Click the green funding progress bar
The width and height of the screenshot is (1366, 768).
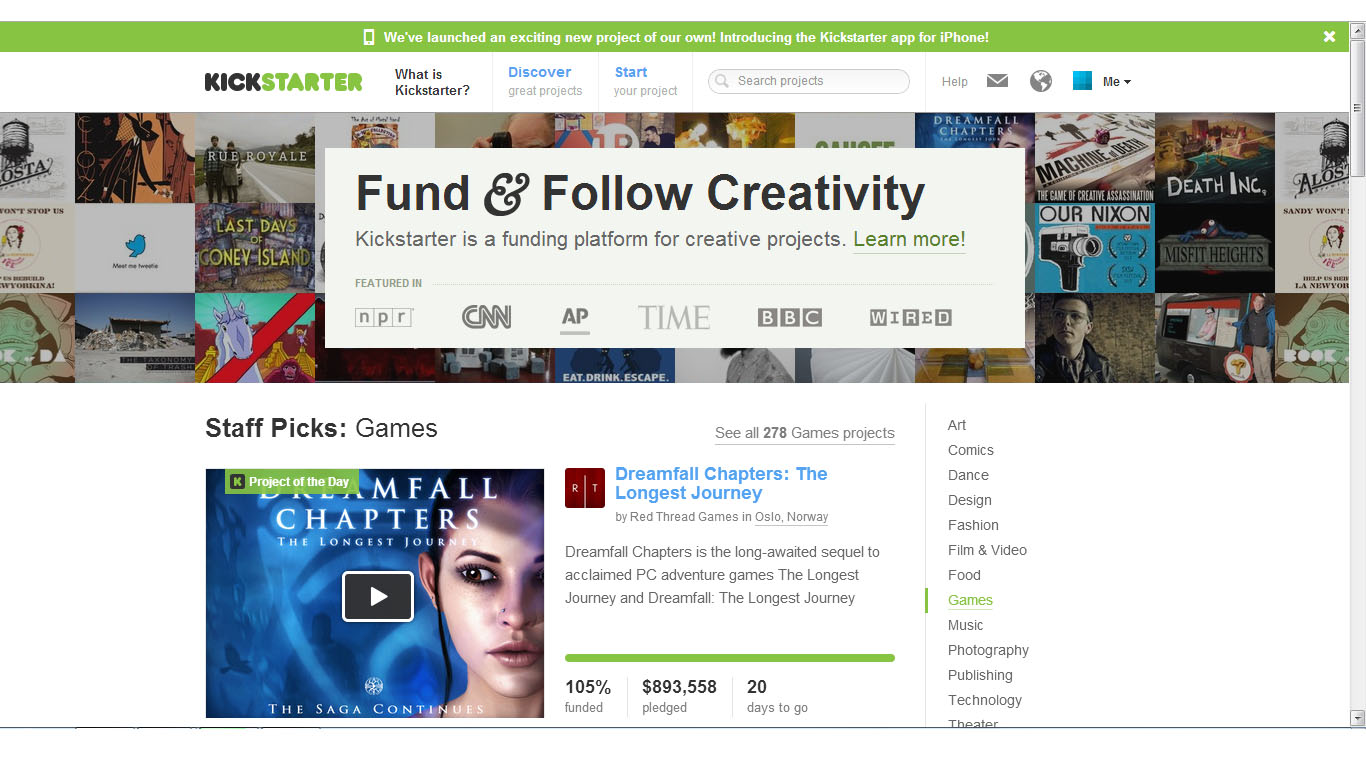730,658
